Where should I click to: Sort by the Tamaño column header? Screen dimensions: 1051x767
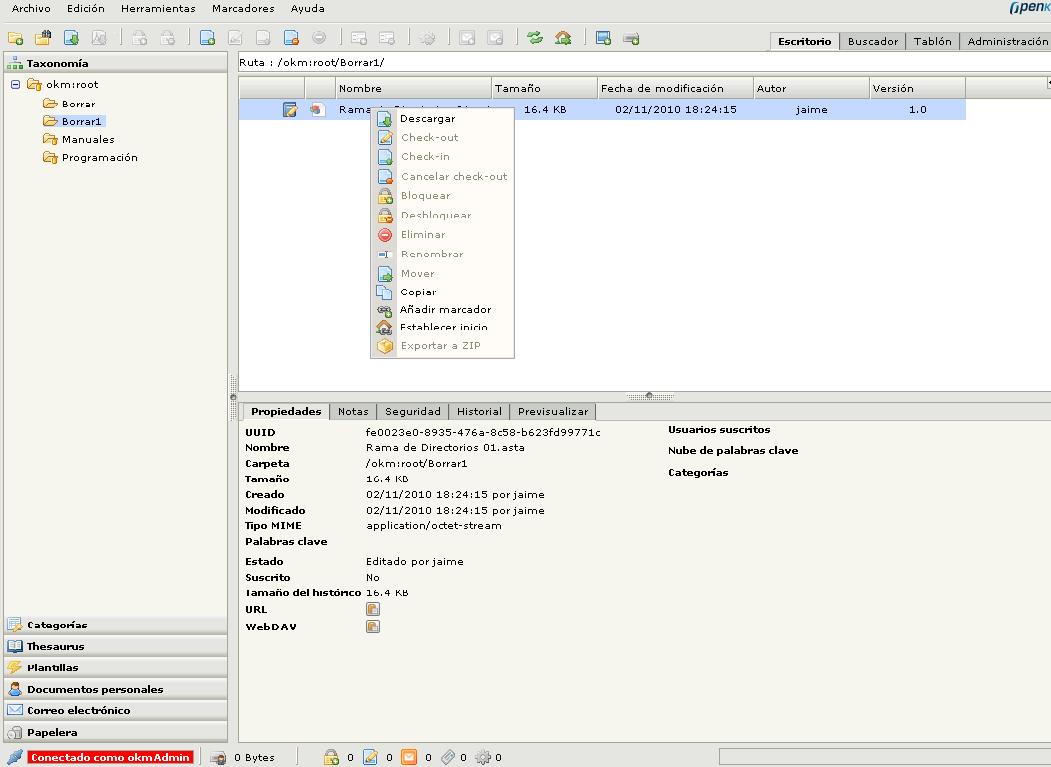(x=544, y=88)
